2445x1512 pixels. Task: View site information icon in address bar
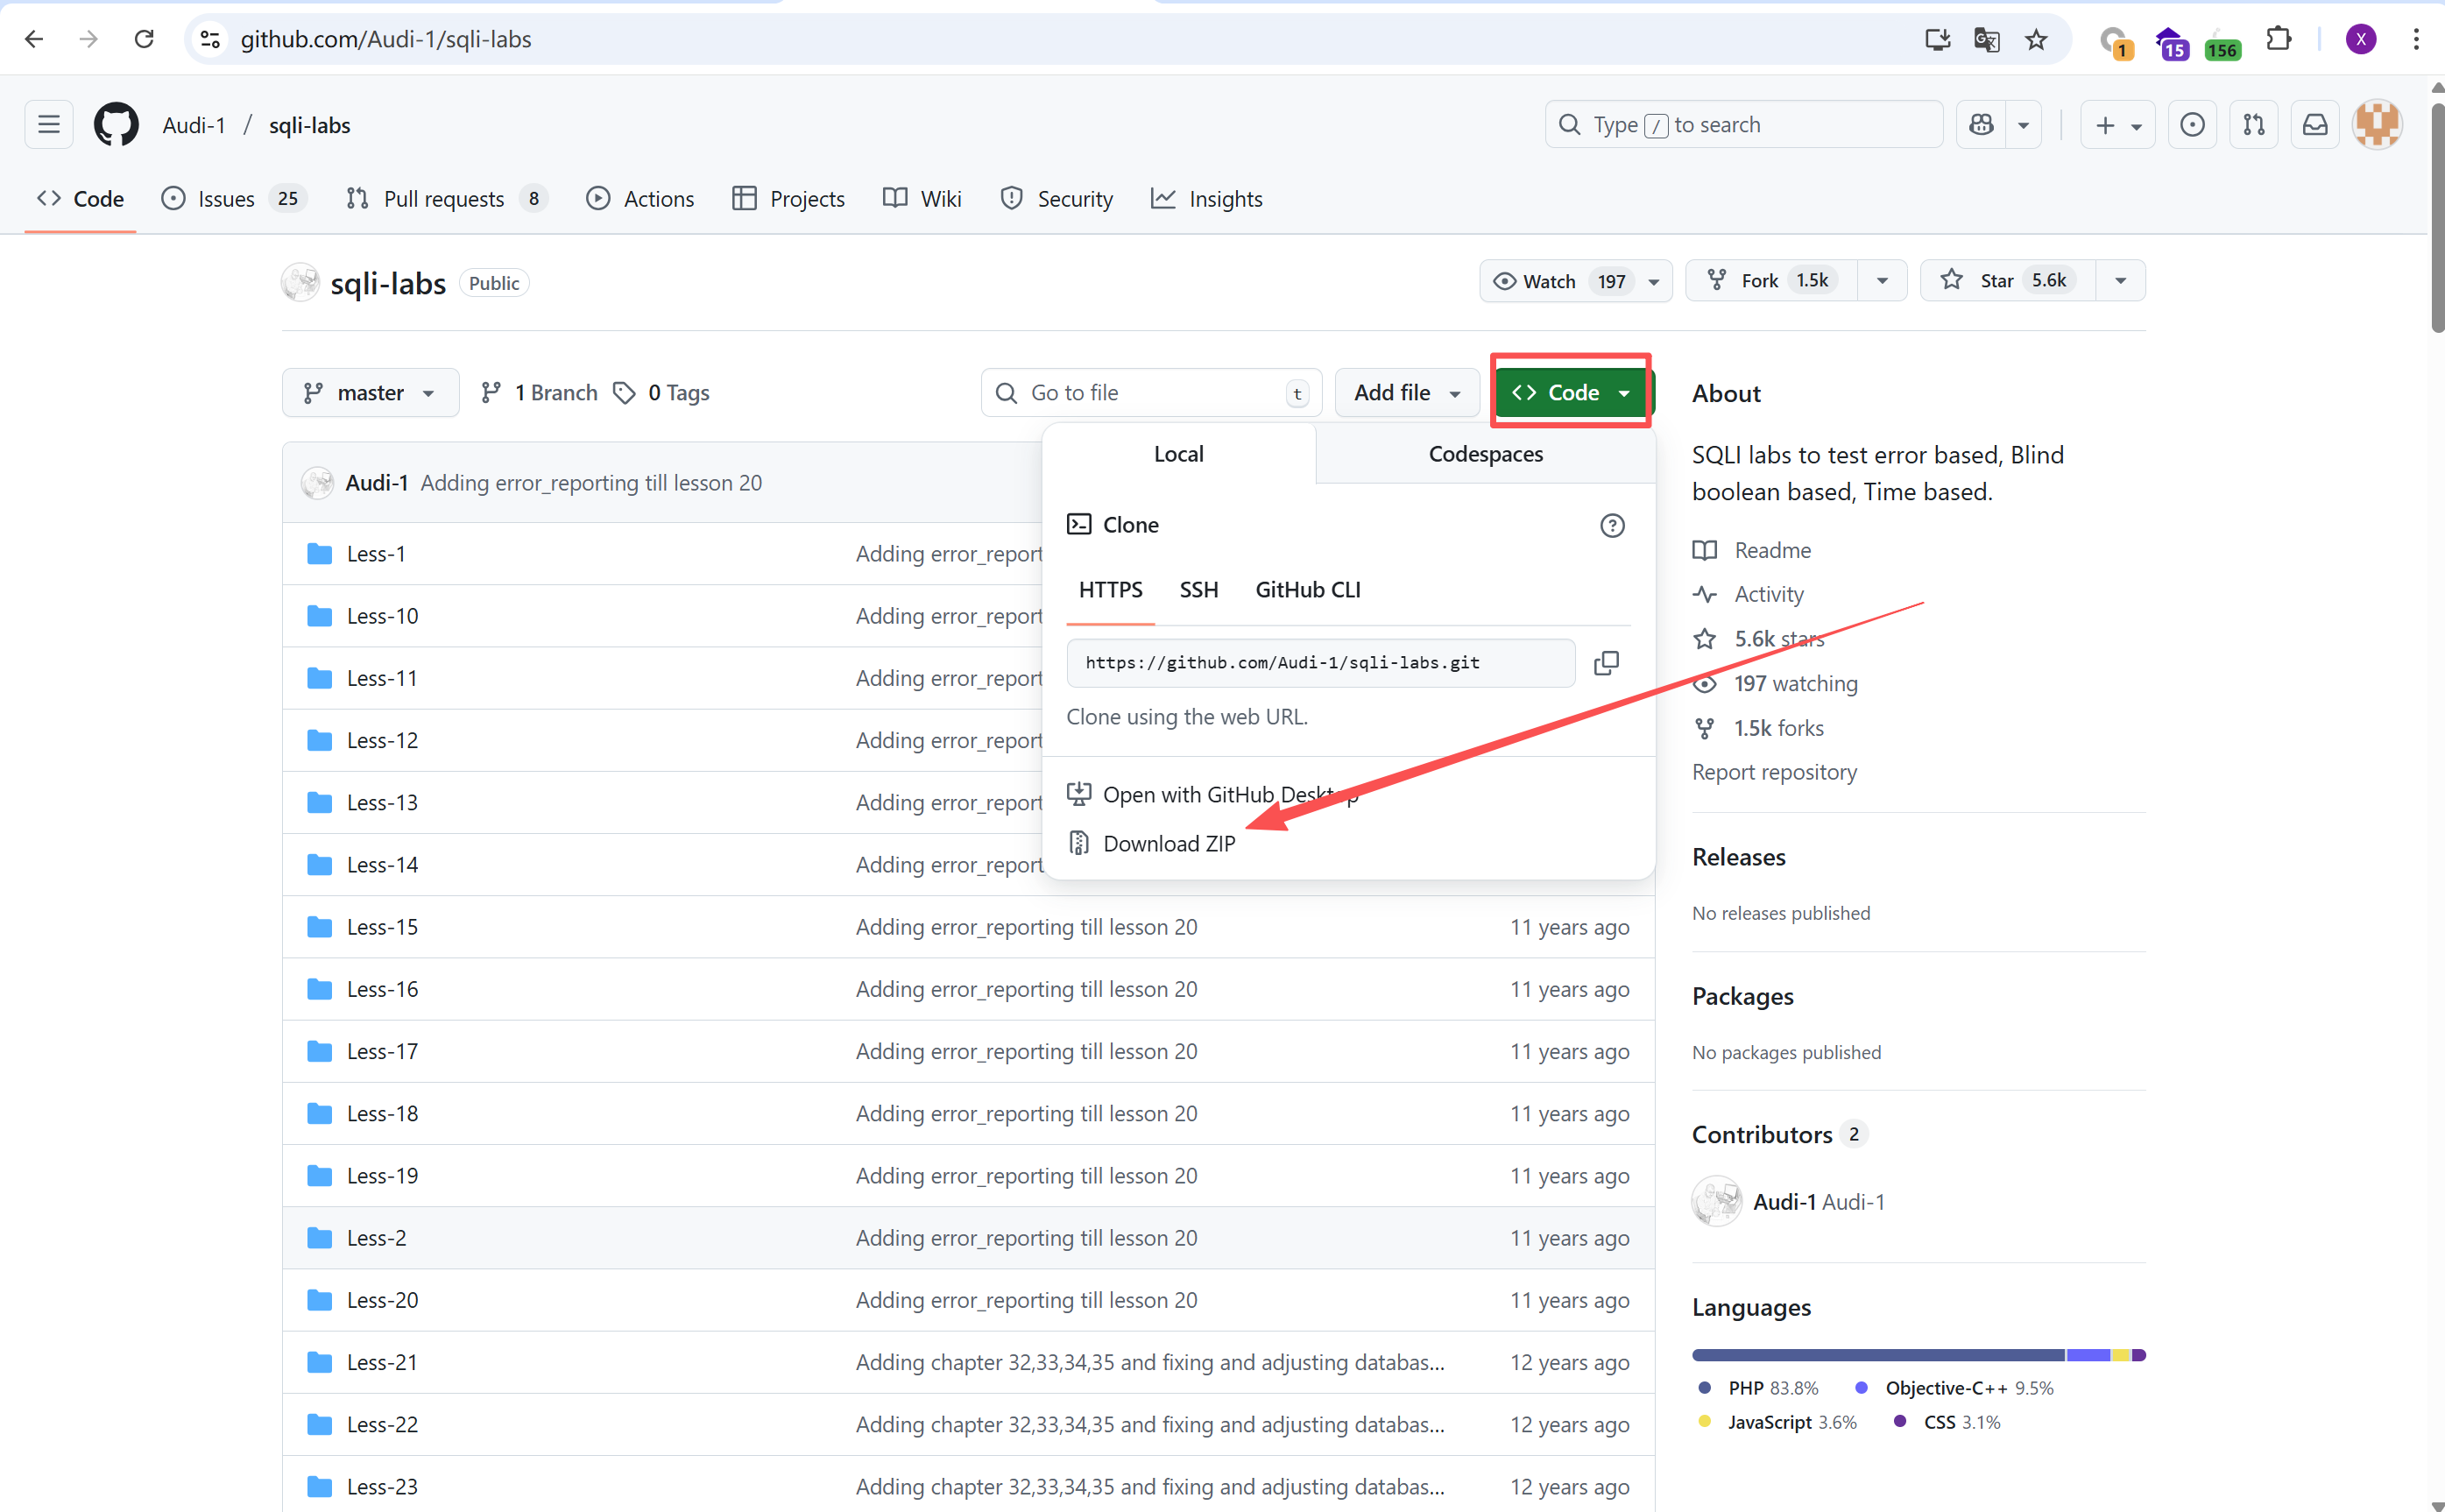coord(210,39)
